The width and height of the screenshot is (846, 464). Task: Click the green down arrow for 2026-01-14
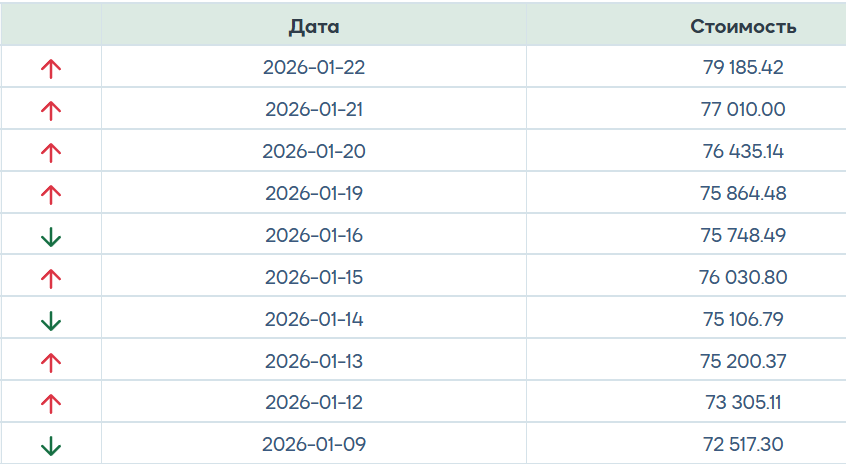point(51,321)
